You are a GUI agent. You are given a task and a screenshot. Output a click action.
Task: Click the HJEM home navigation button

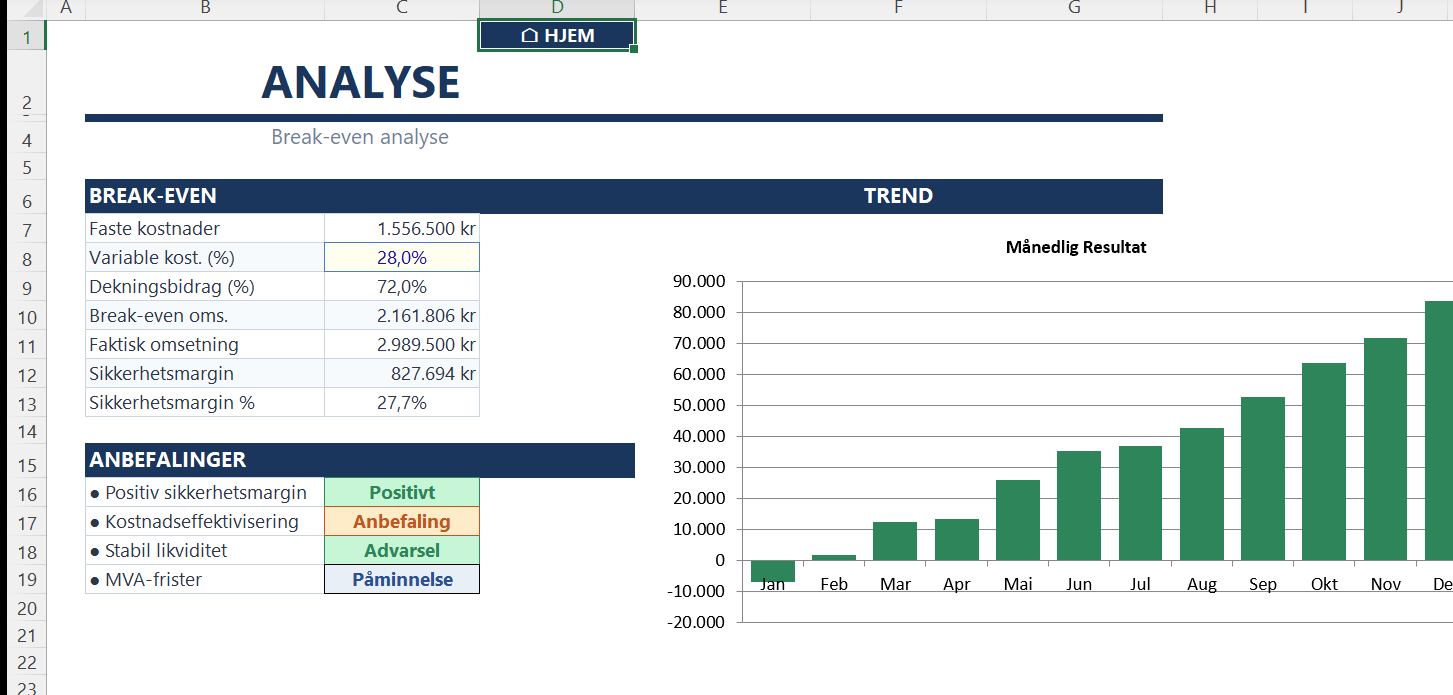pos(557,36)
